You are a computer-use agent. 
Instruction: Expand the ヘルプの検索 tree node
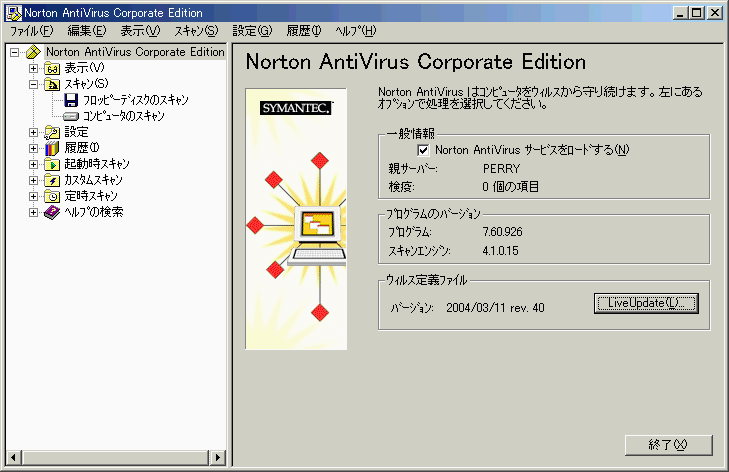33,212
